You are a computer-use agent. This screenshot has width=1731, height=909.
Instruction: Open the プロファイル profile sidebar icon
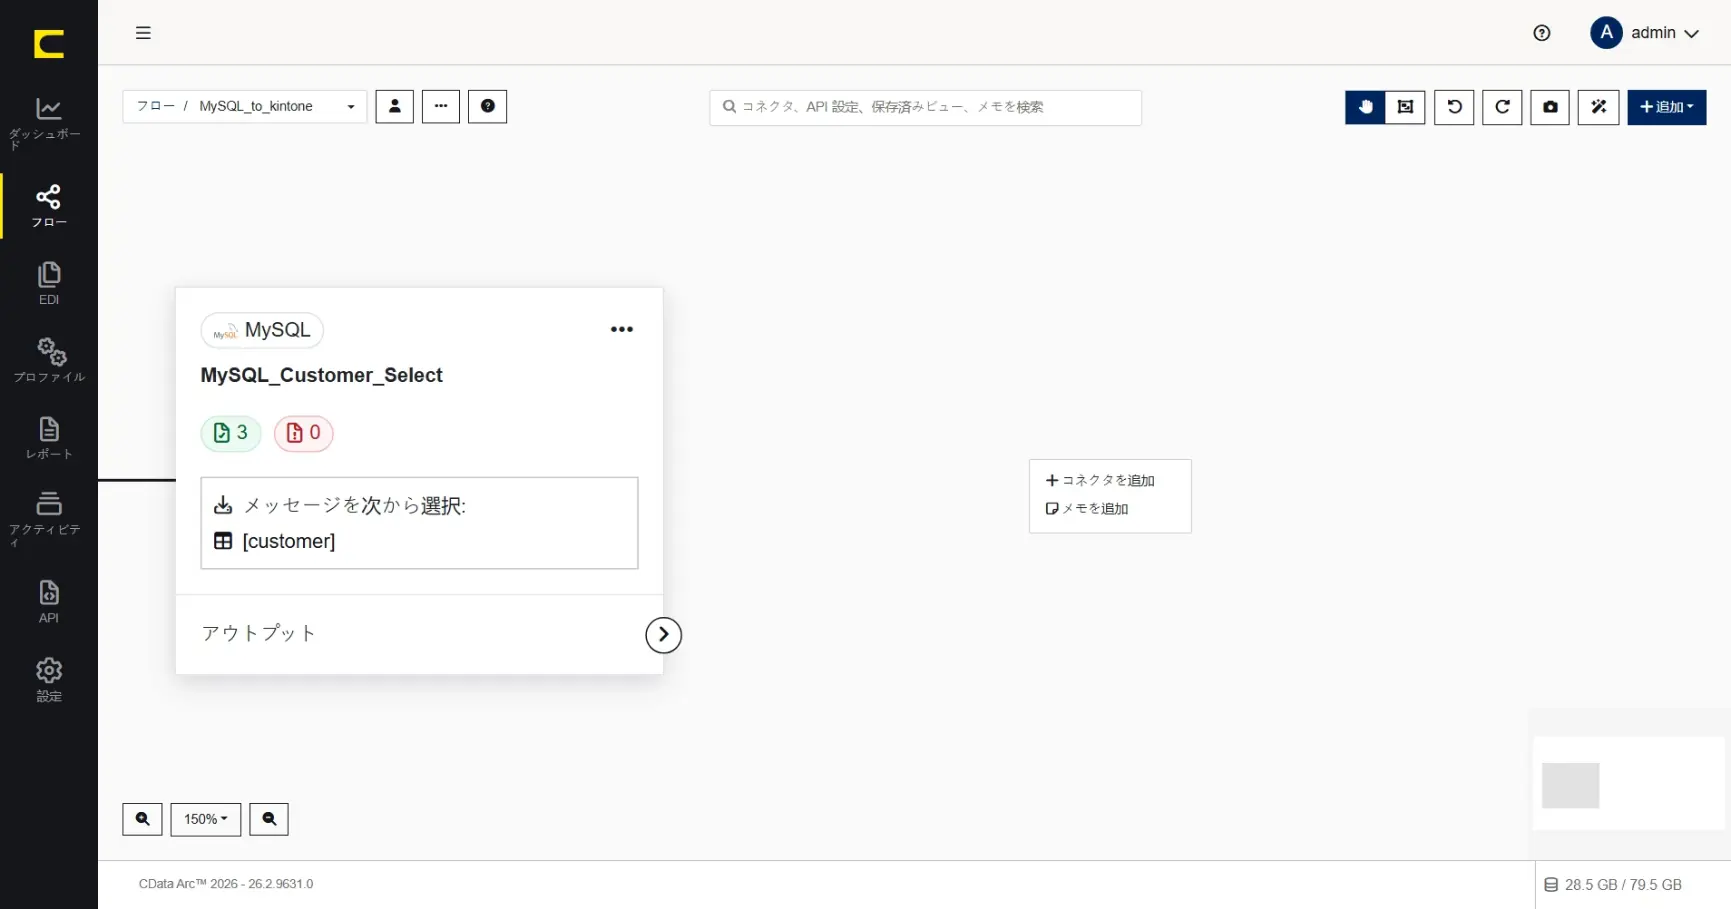[48, 361]
